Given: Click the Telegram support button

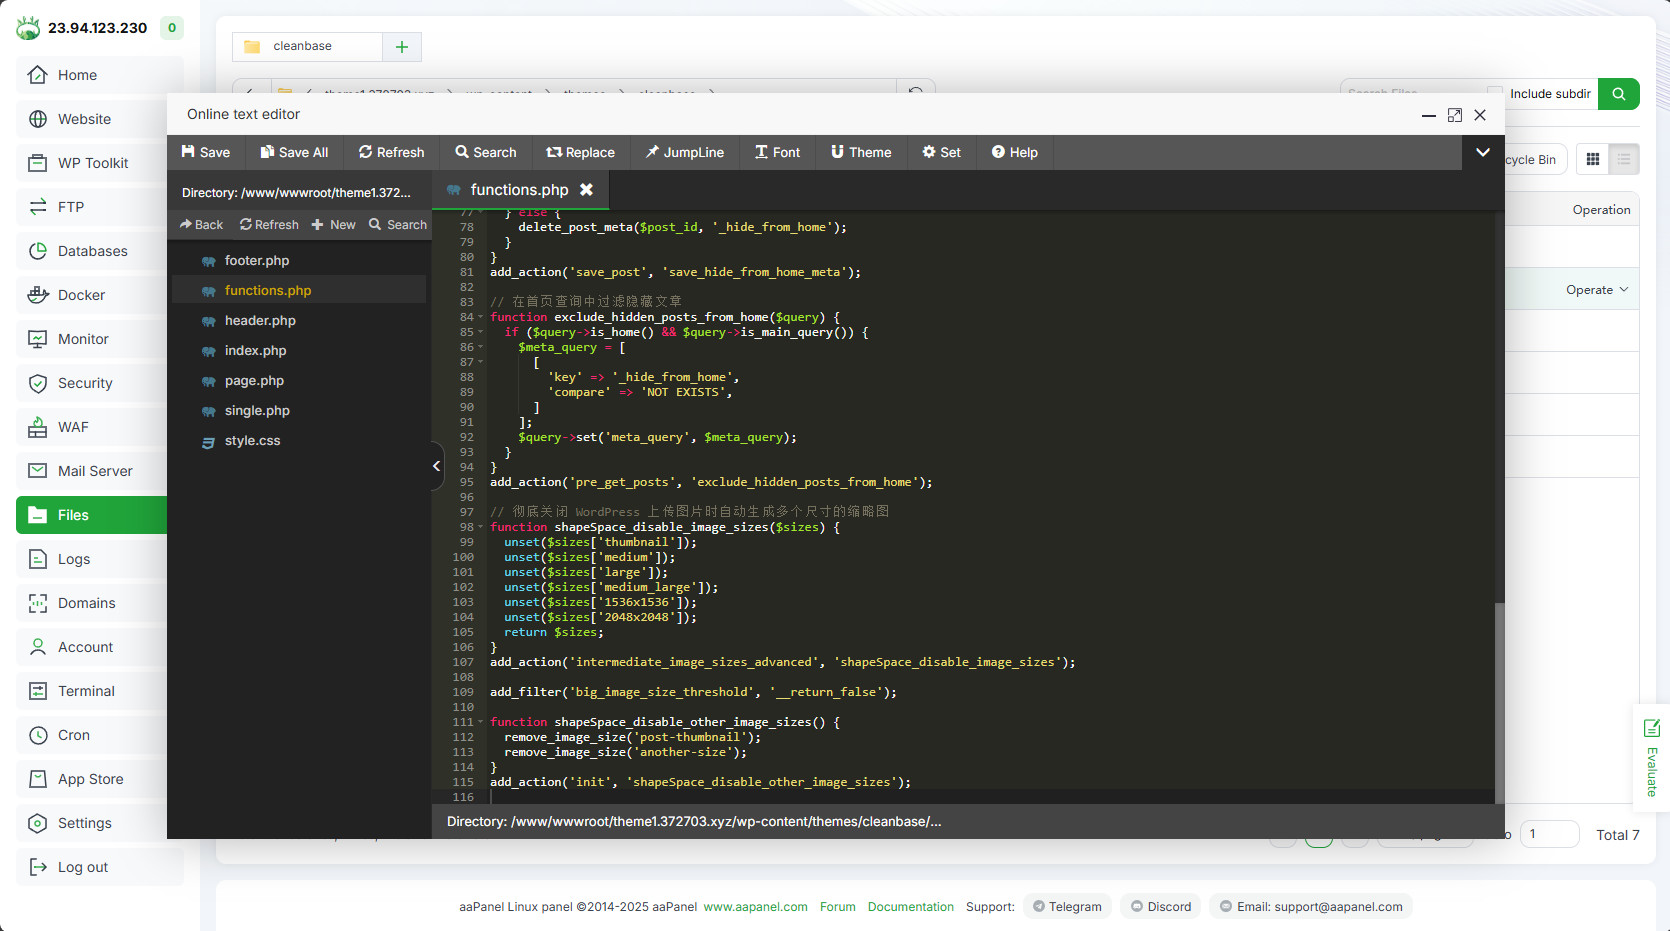Looking at the screenshot, I should pos(1067,907).
